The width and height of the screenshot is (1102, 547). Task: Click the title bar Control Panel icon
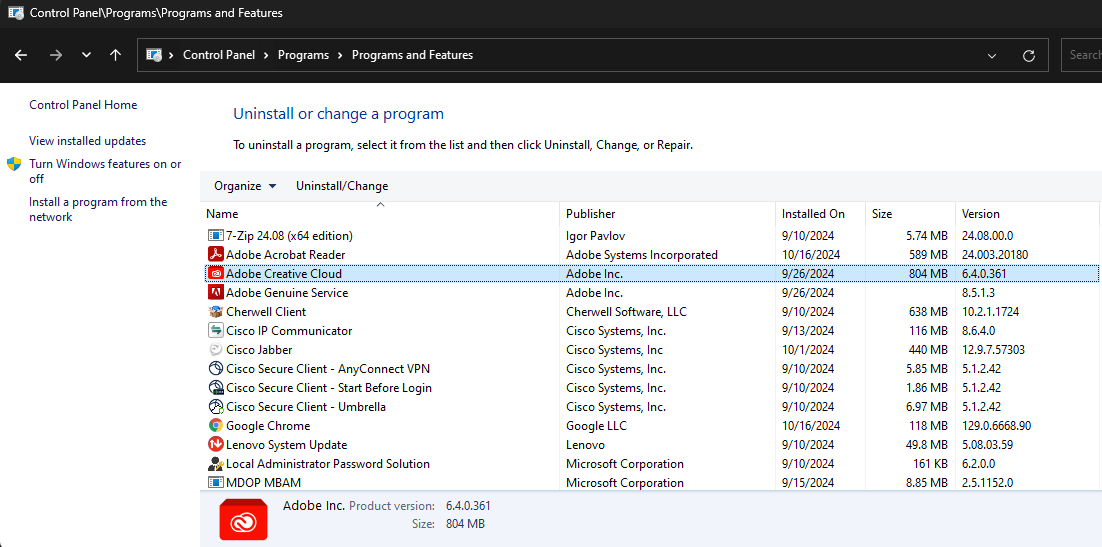click(15, 13)
